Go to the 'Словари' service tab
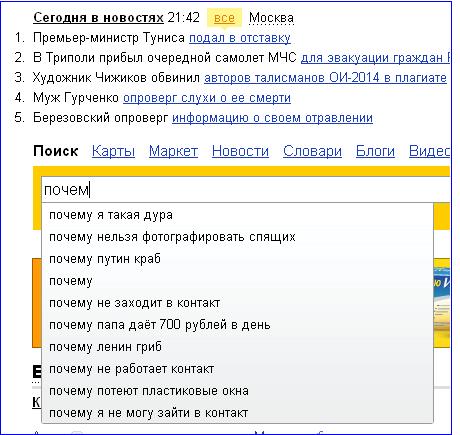This screenshot has width=460, height=435. coord(312,151)
